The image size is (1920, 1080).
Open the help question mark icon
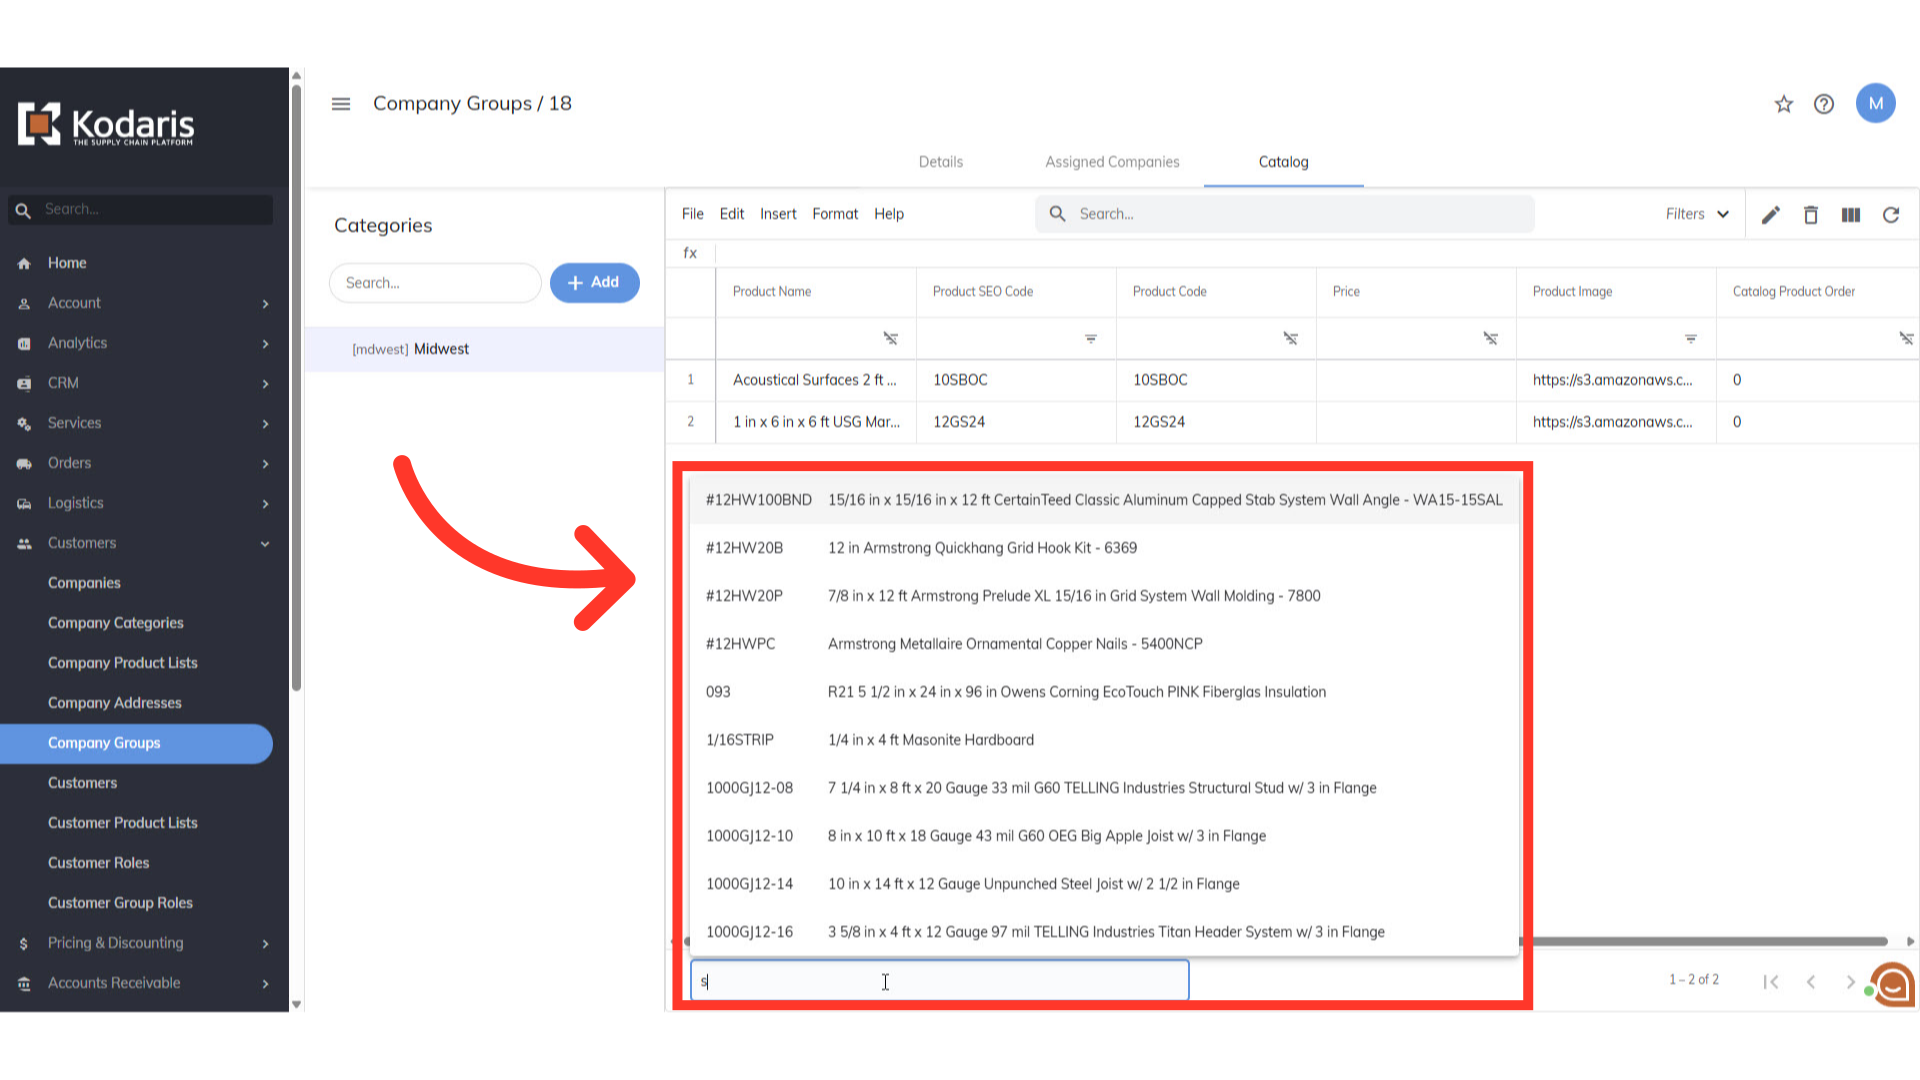coord(1823,104)
